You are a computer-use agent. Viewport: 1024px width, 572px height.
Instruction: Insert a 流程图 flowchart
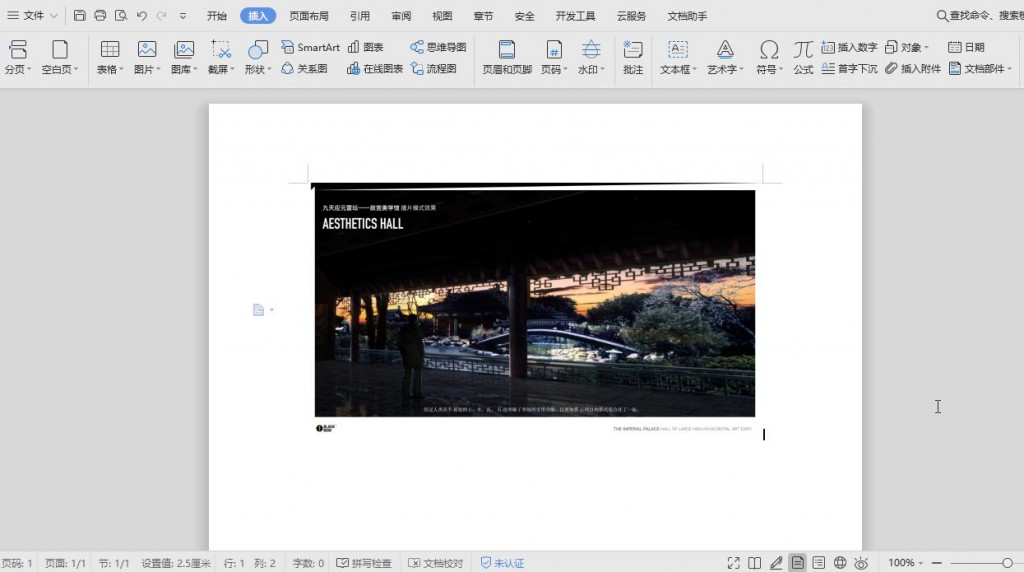pos(434,69)
